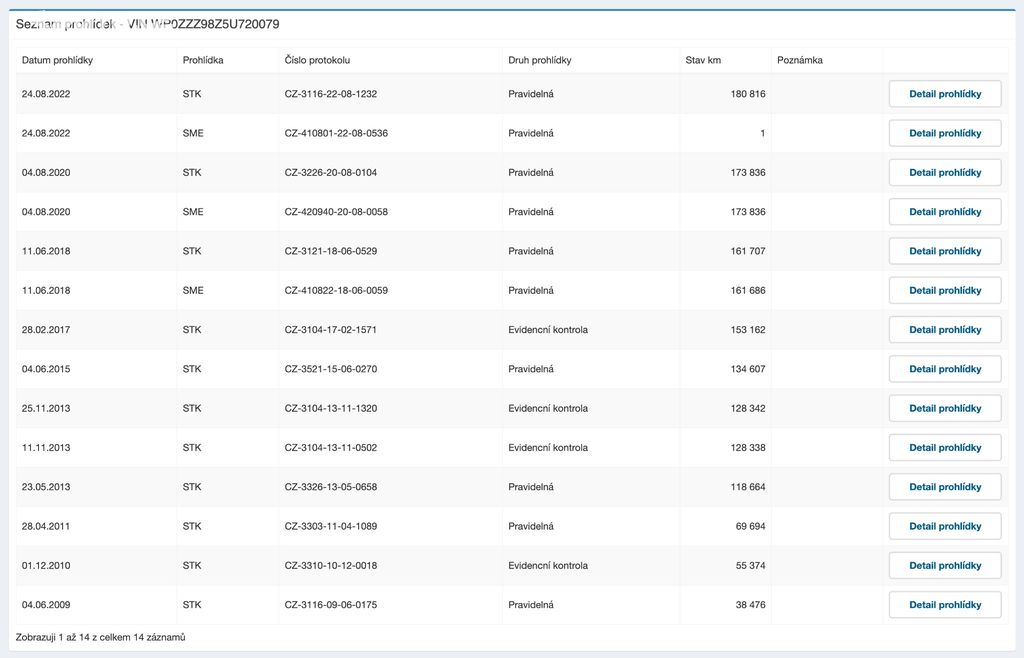Select protocol number CZ-410801-22-08-0536

[x=336, y=133]
